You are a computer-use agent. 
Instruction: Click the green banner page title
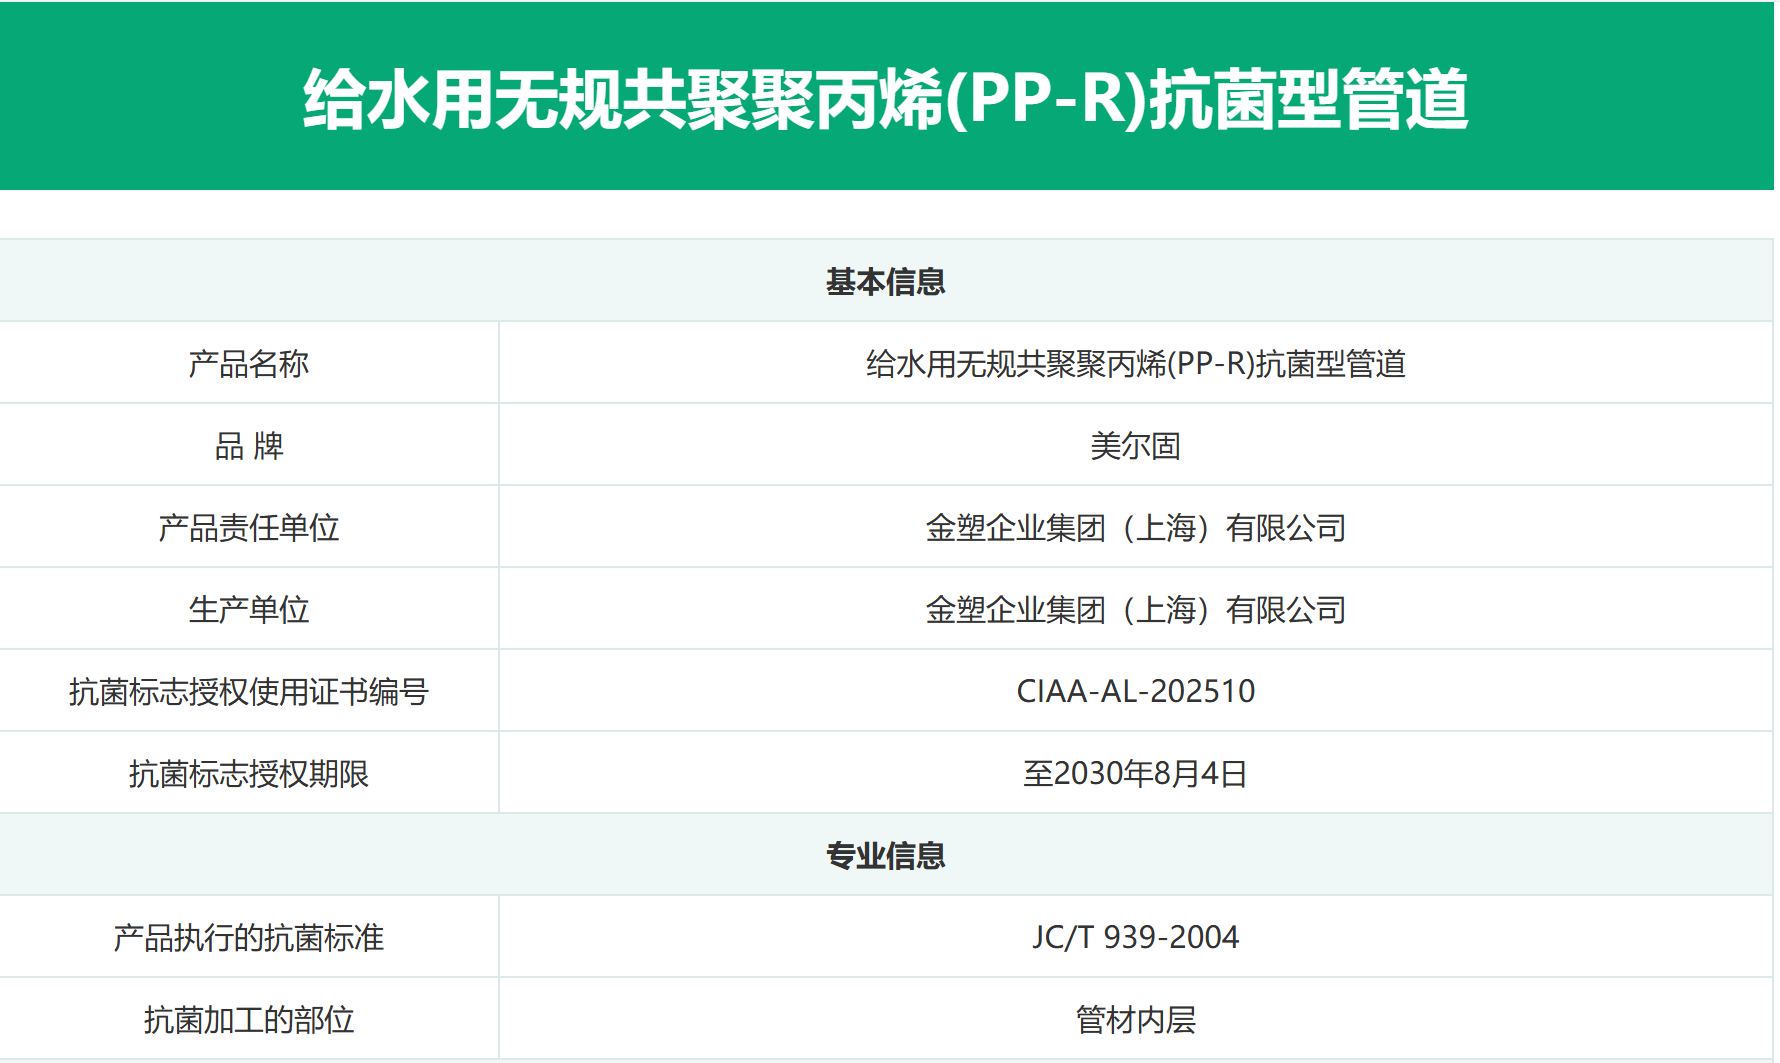(886, 99)
